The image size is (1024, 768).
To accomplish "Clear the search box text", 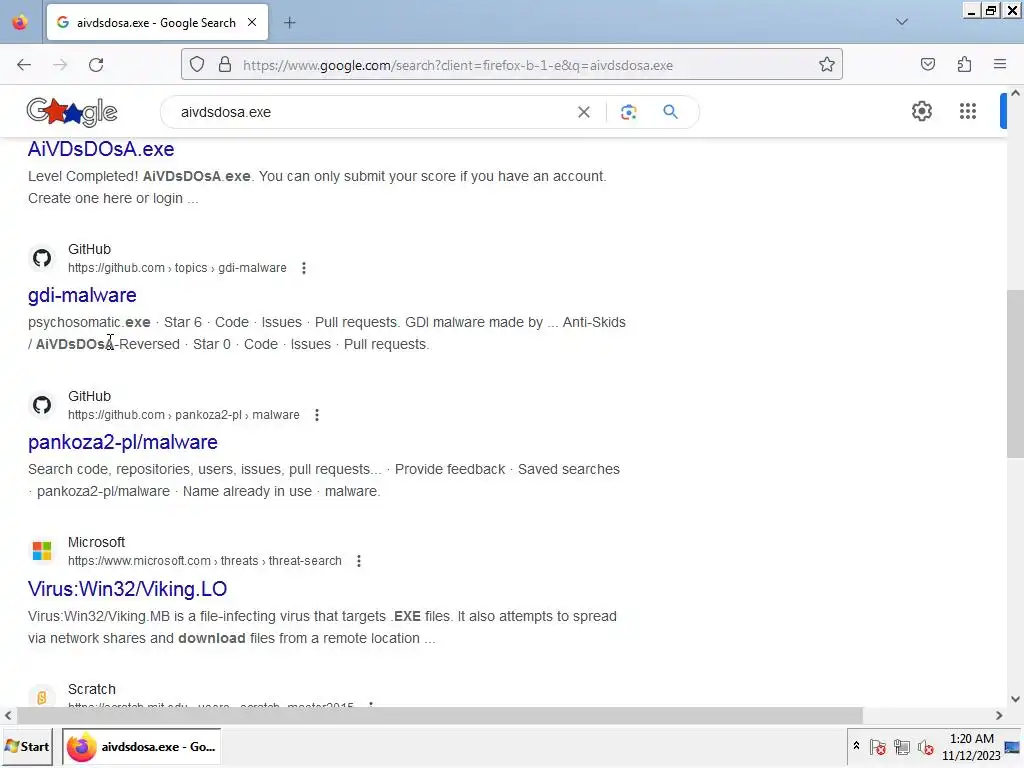I will pyautogui.click(x=584, y=112).
